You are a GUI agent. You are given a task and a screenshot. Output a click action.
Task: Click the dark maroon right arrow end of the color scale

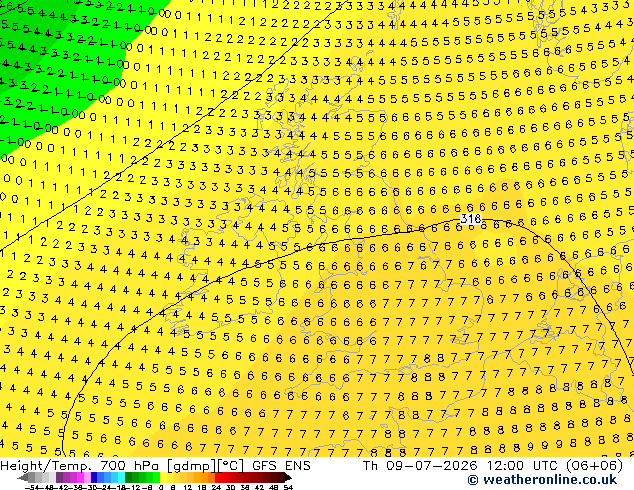[x=287, y=478]
